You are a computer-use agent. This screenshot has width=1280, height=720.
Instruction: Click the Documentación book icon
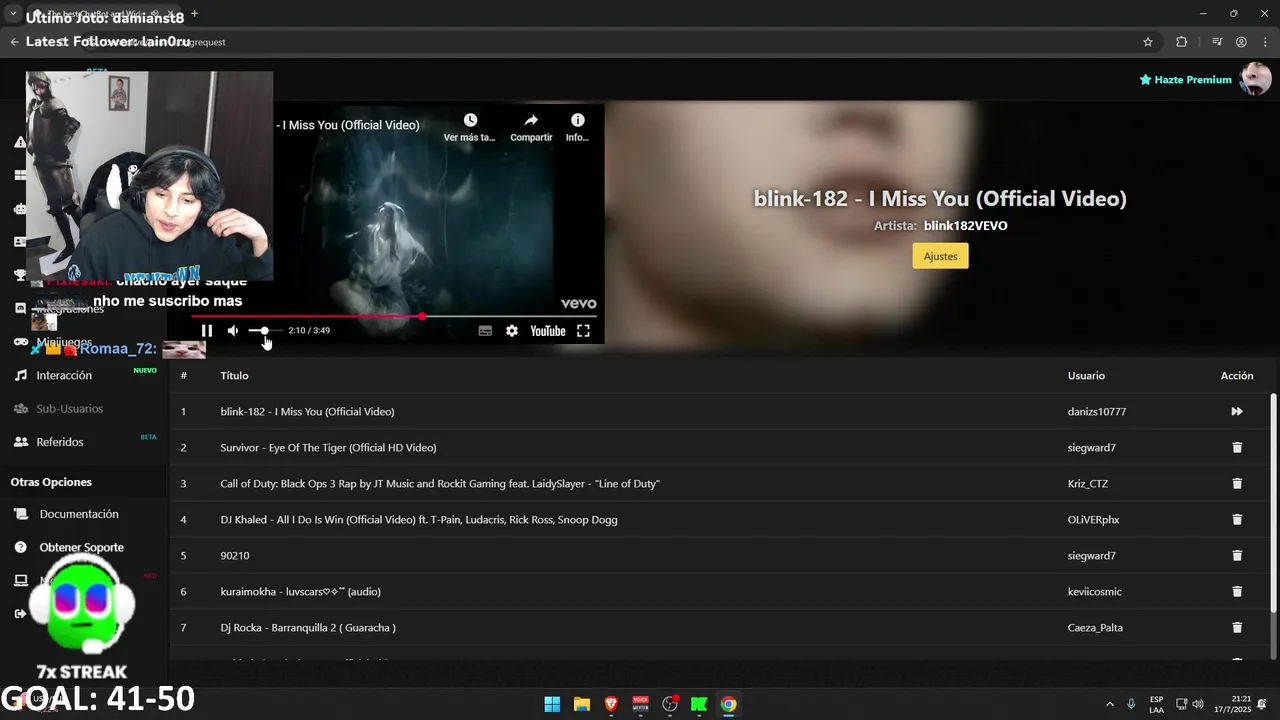20,514
